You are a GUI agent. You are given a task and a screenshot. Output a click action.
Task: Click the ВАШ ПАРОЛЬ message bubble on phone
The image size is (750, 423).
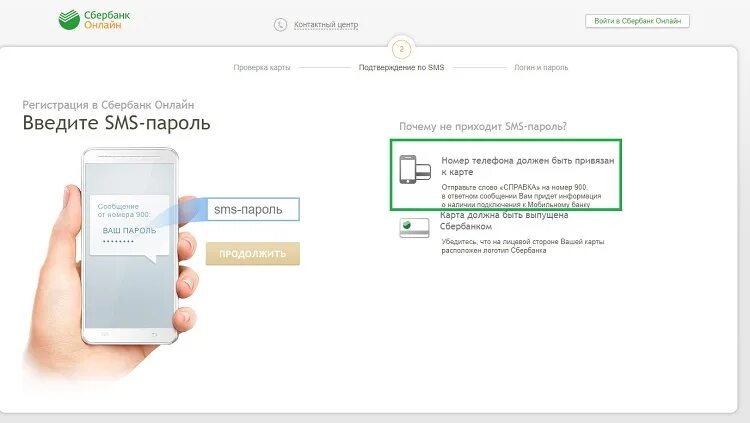click(x=130, y=229)
